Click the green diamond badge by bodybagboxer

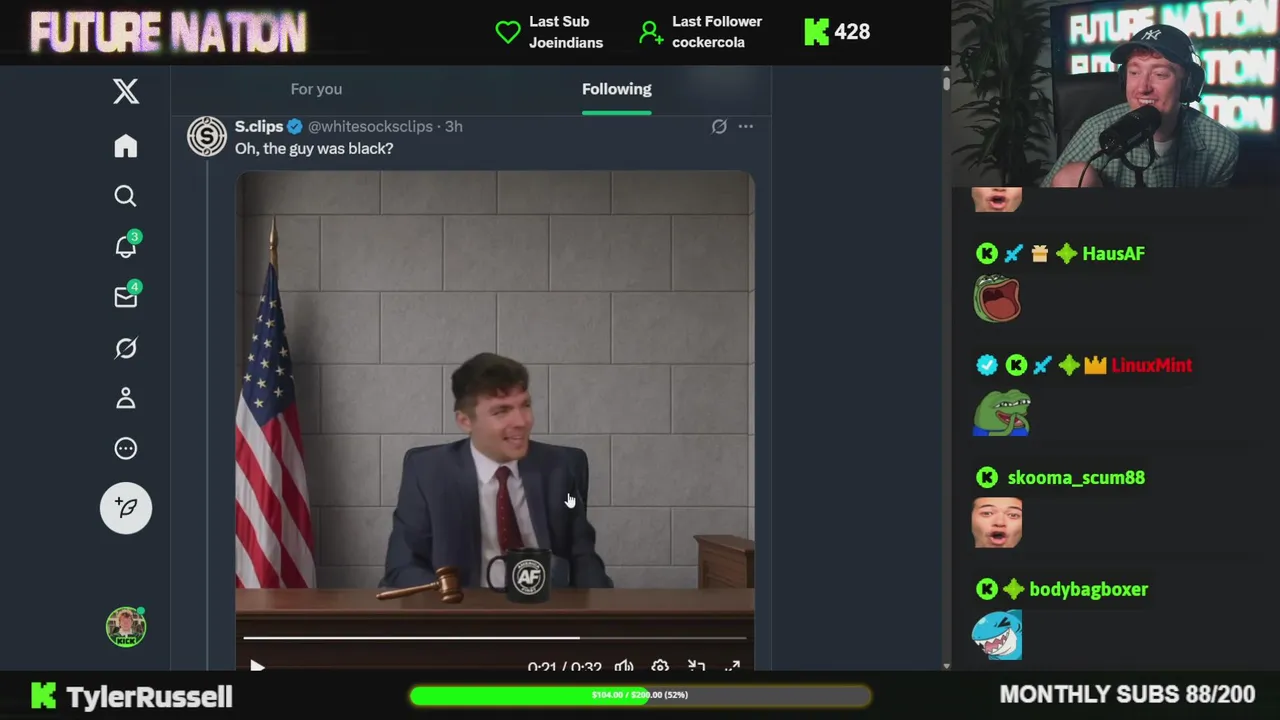point(1014,590)
